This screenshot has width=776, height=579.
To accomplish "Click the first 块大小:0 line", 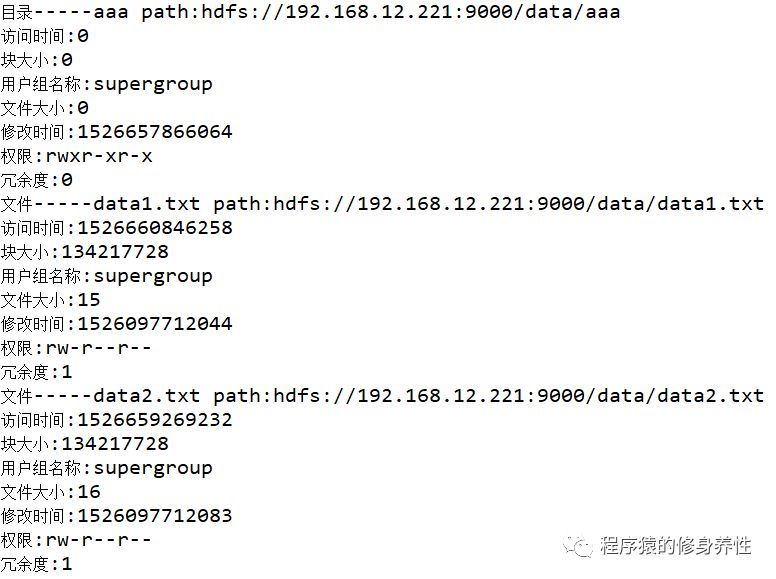I will 37,60.
